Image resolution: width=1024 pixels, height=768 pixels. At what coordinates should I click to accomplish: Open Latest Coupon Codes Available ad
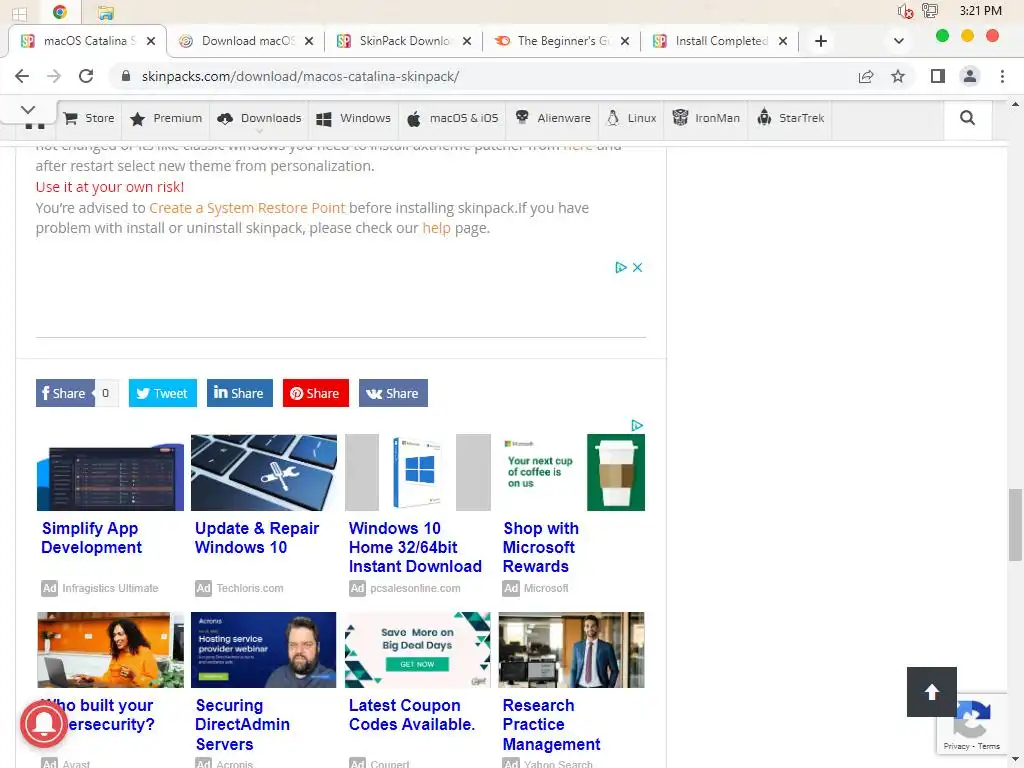pos(411,715)
